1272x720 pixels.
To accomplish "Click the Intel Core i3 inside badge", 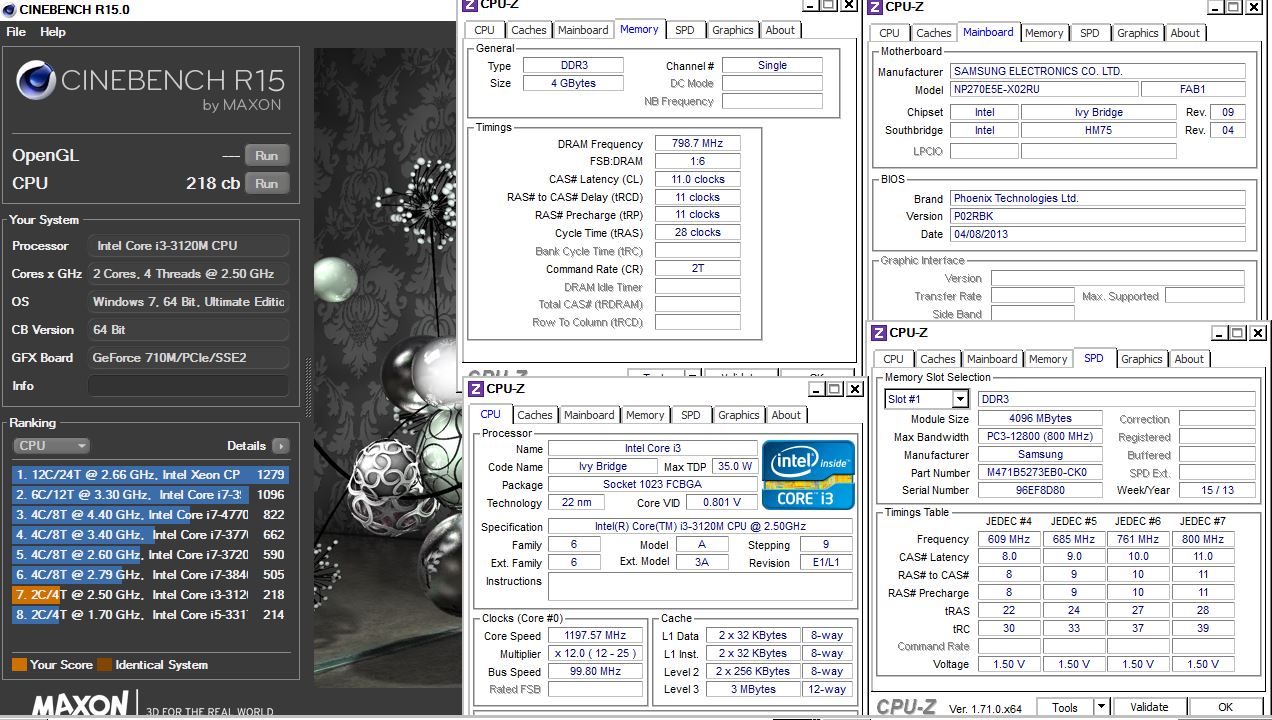I will (x=809, y=475).
